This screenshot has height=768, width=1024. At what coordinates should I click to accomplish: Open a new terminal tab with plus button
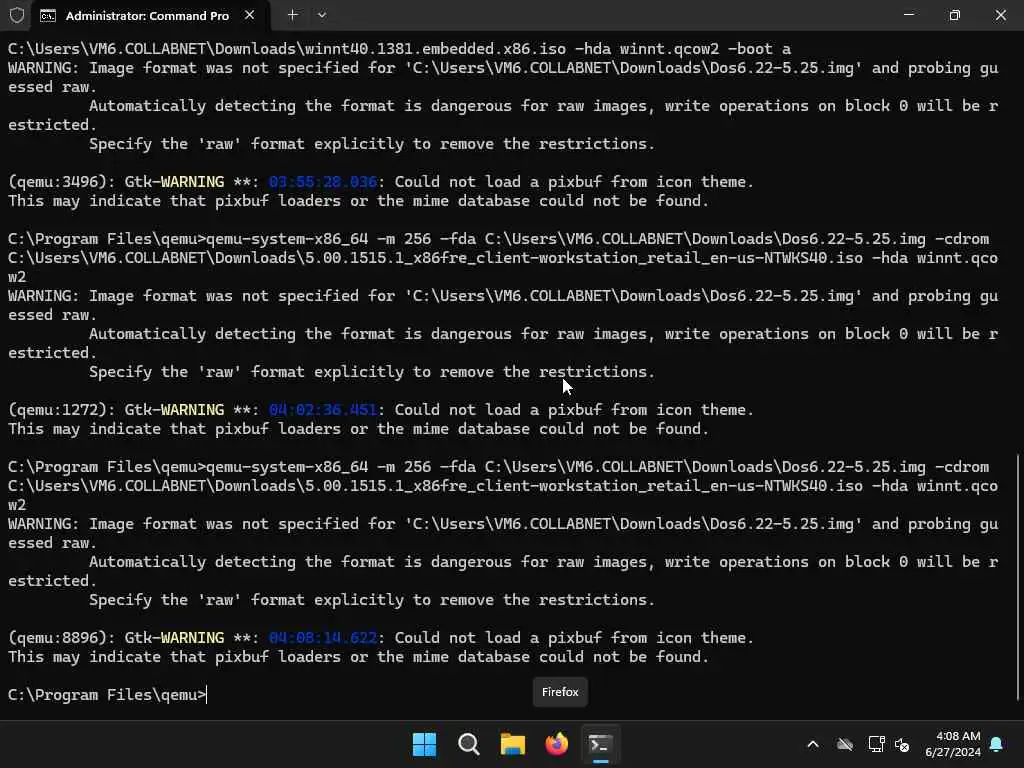[x=293, y=14]
